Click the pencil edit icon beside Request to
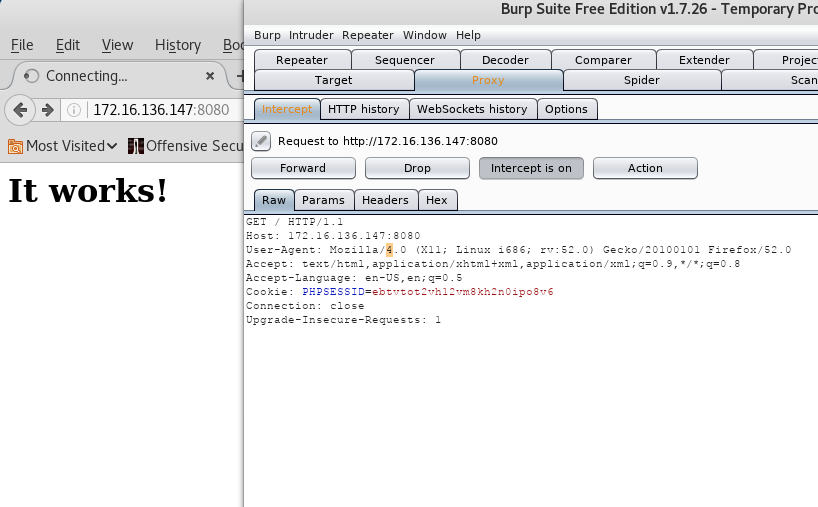The image size is (818, 507). click(x=261, y=141)
